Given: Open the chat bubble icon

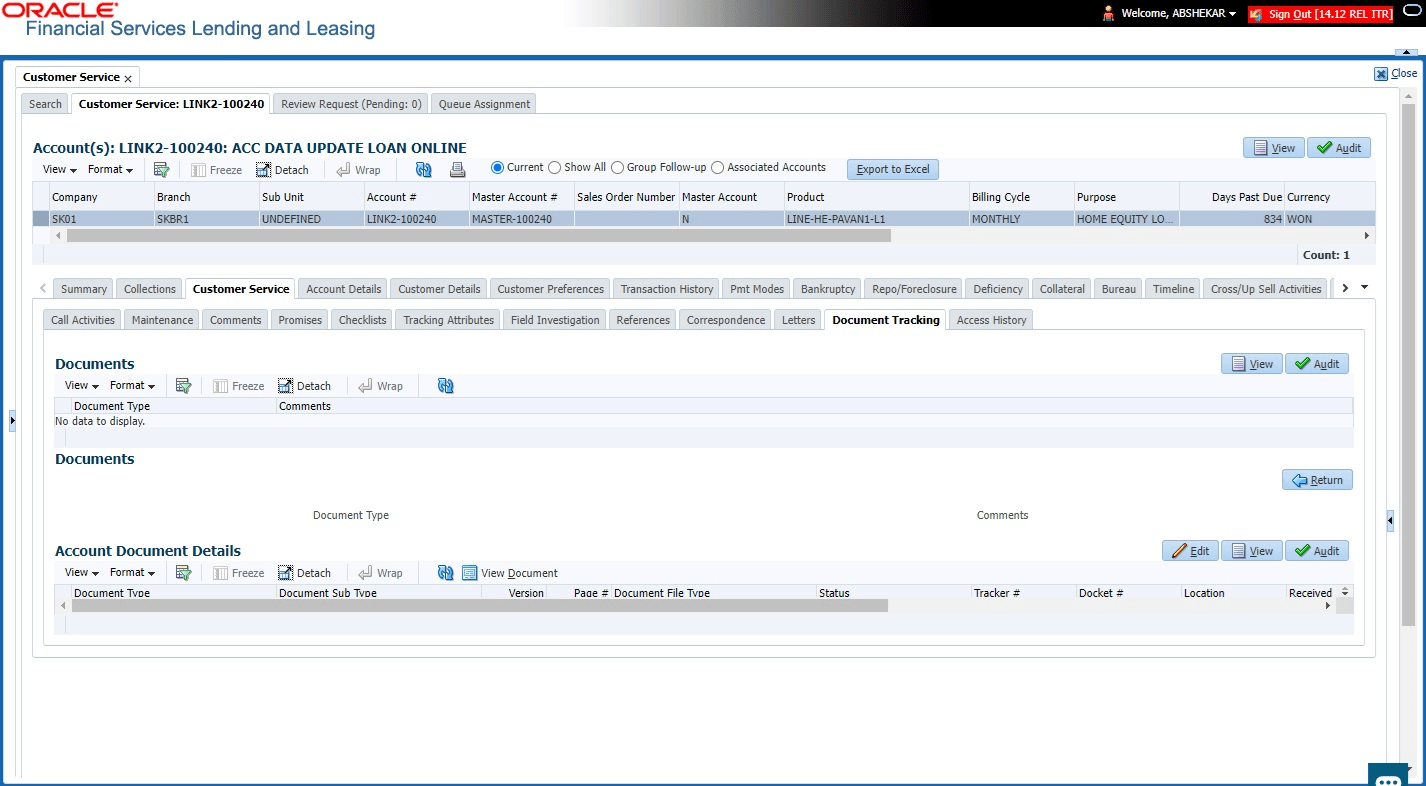Looking at the screenshot, I should [1388, 777].
